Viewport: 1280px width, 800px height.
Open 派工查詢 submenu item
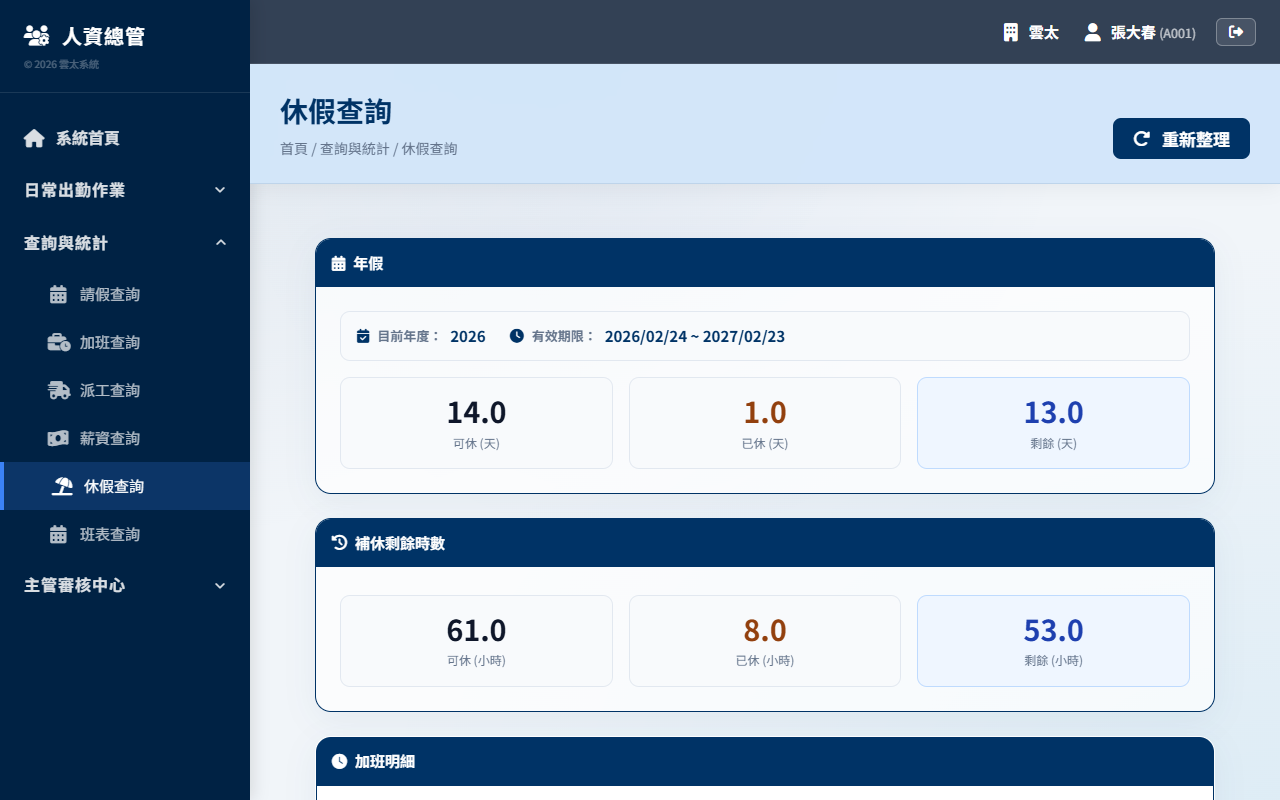click(x=125, y=390)
